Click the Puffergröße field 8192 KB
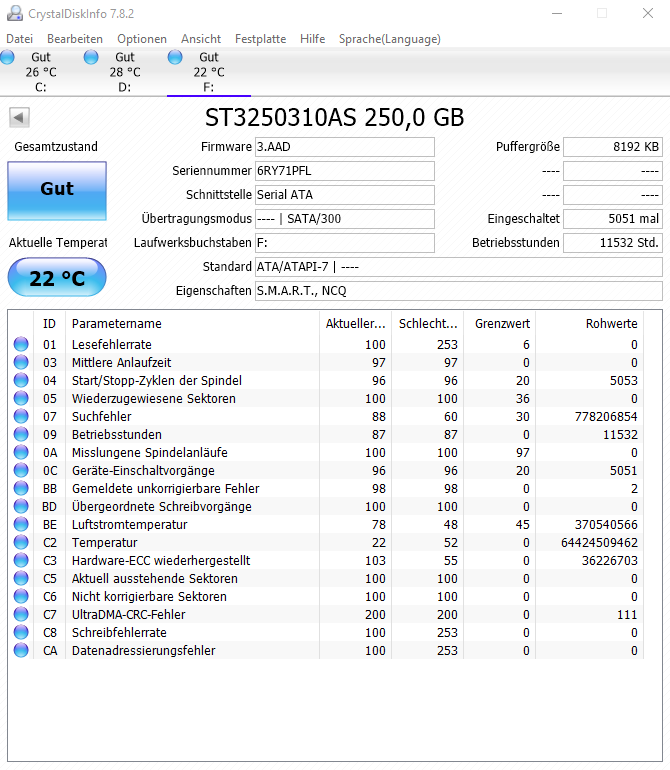The image size is (670, 770). [x=613, y=147]
